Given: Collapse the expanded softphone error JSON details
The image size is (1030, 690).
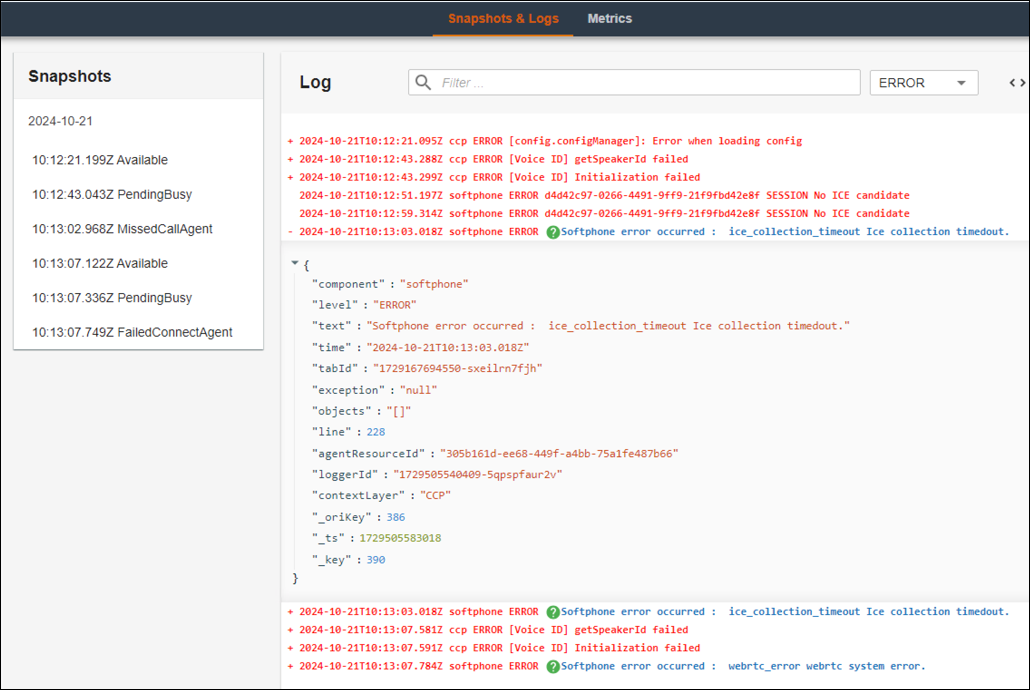Looking at the screenshot, I should pos(290,231).
